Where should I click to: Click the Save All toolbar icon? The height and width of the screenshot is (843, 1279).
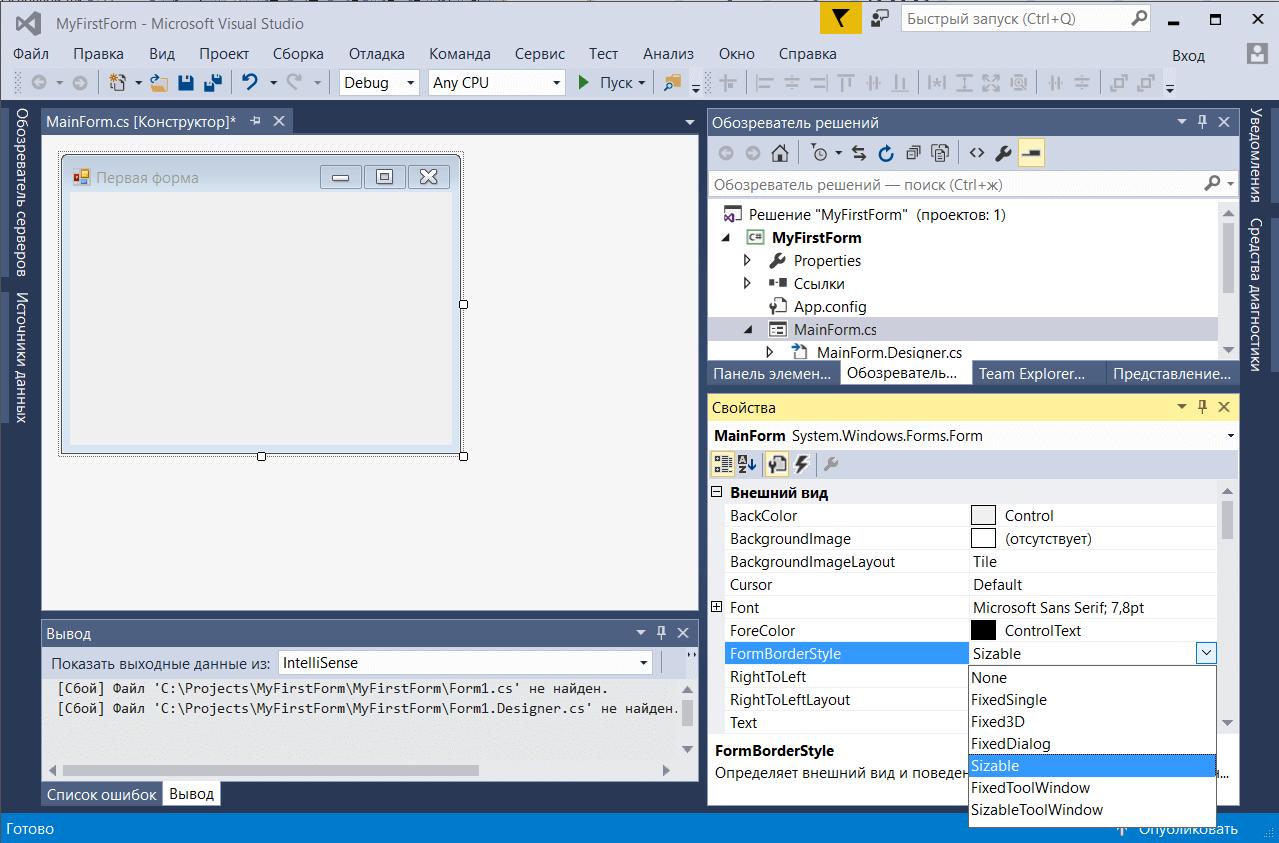[212, 83]
